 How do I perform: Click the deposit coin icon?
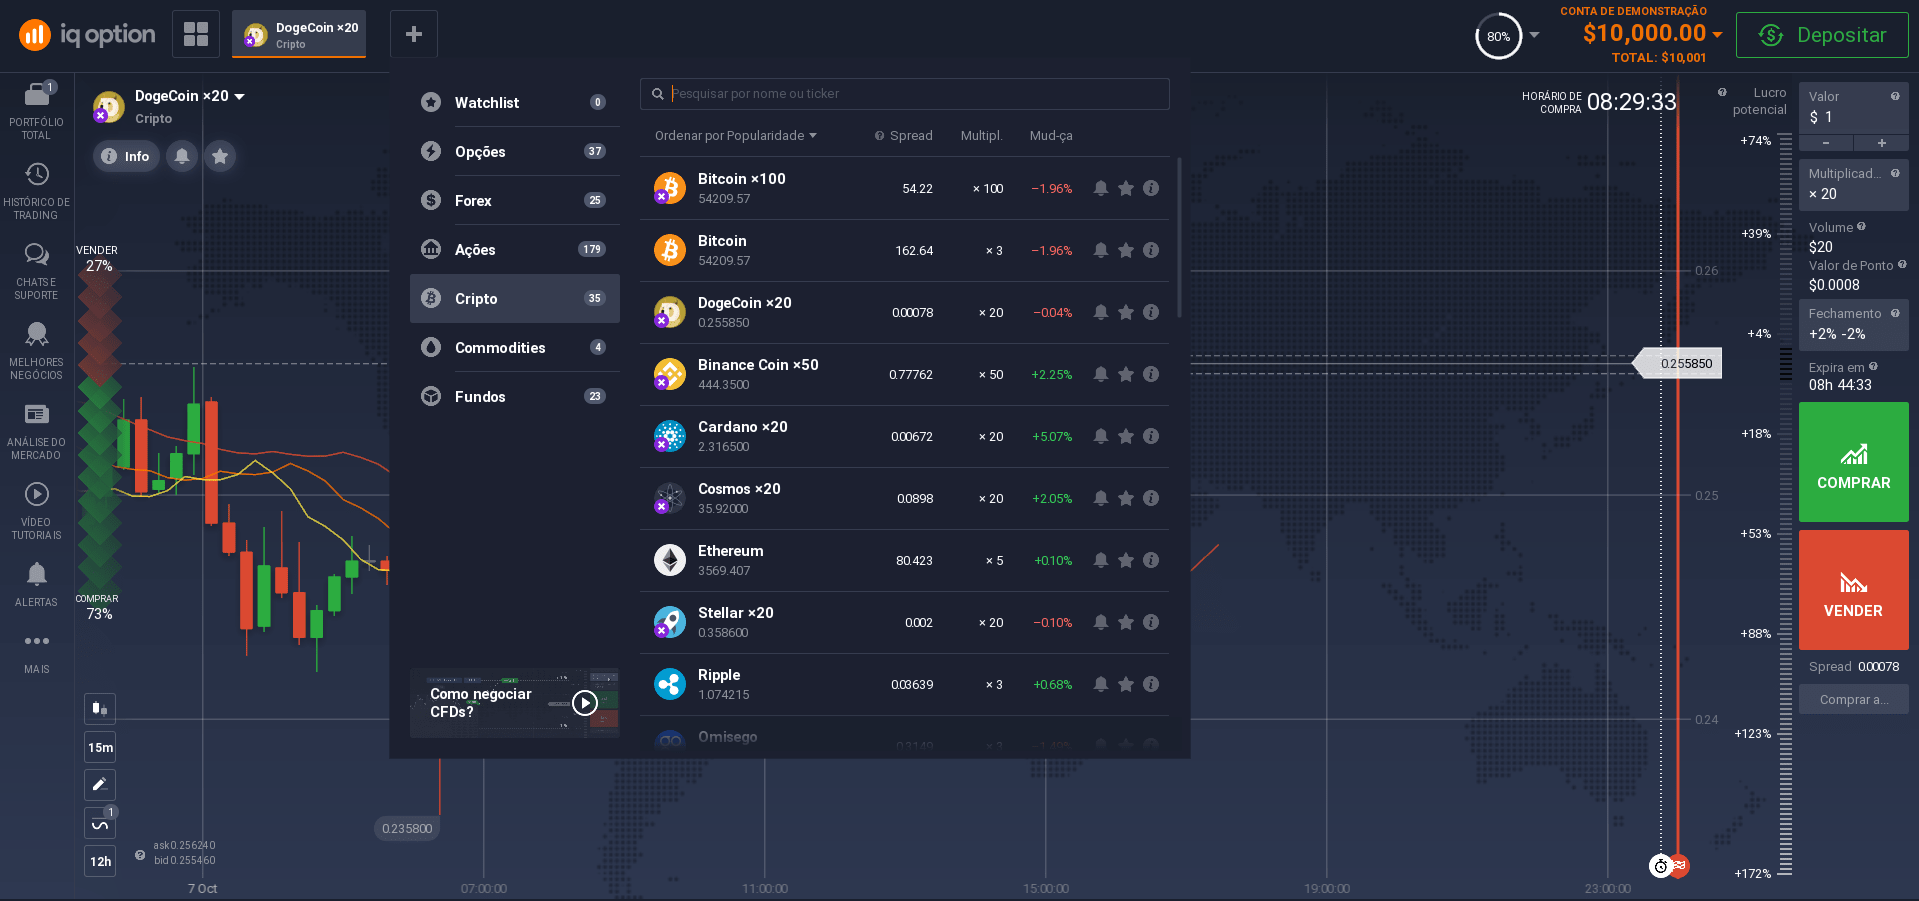[x=1771, y=35]
